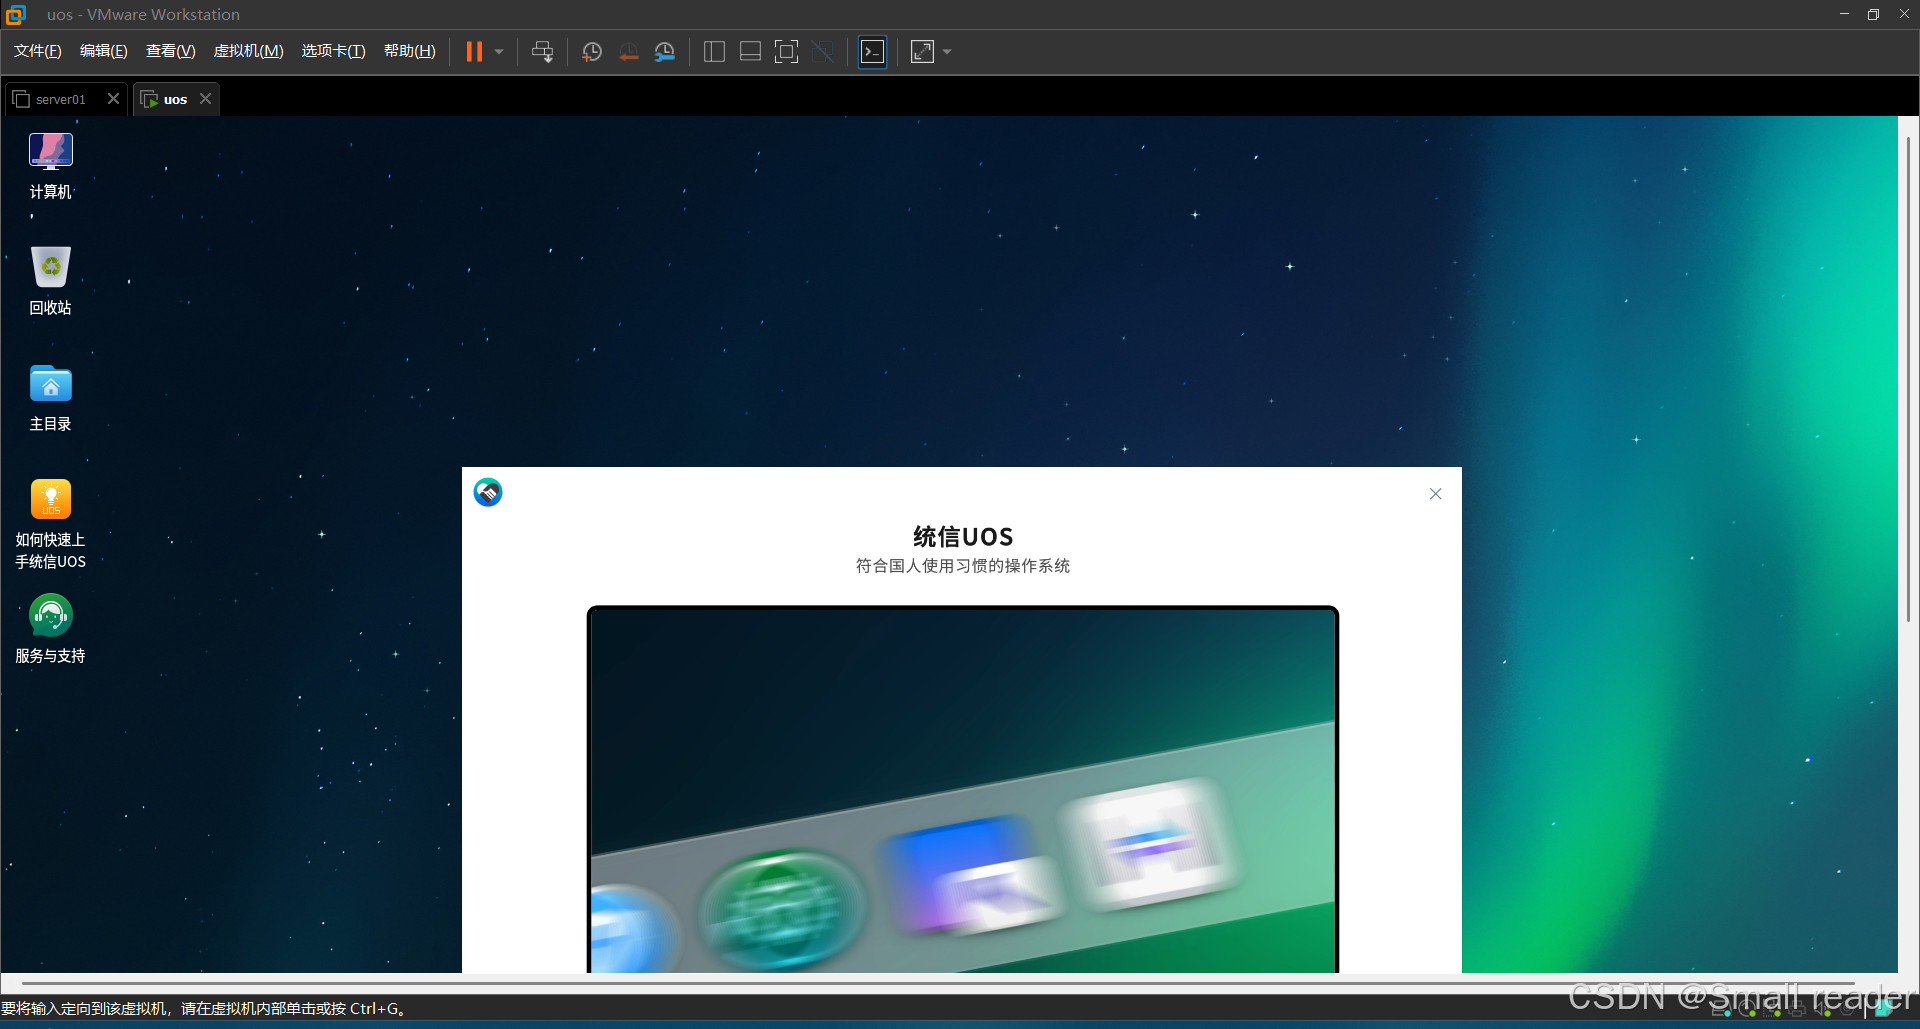Click the Send Ctrl+Alt+Del toolbar icon
Viewport: 1920px width, 1029px height.
[x=542, y=52]
